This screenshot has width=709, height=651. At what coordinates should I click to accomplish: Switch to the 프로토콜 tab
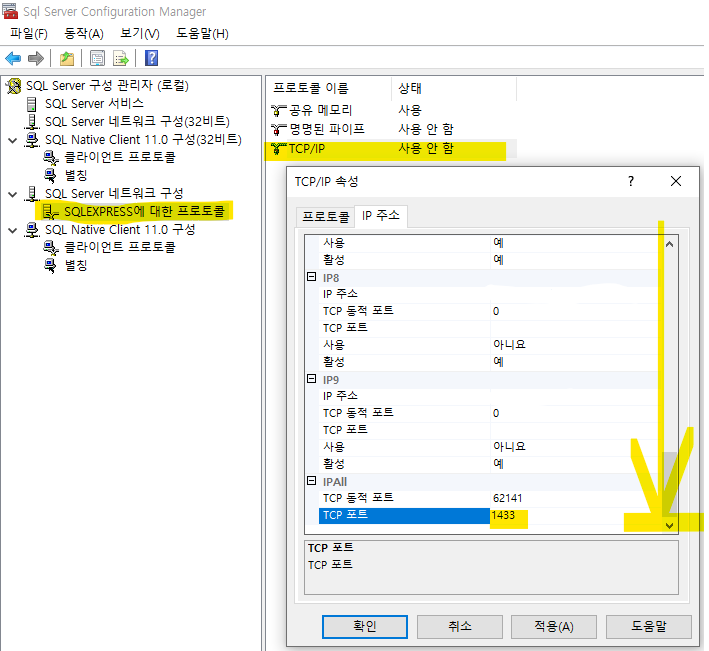pos(325,217)
